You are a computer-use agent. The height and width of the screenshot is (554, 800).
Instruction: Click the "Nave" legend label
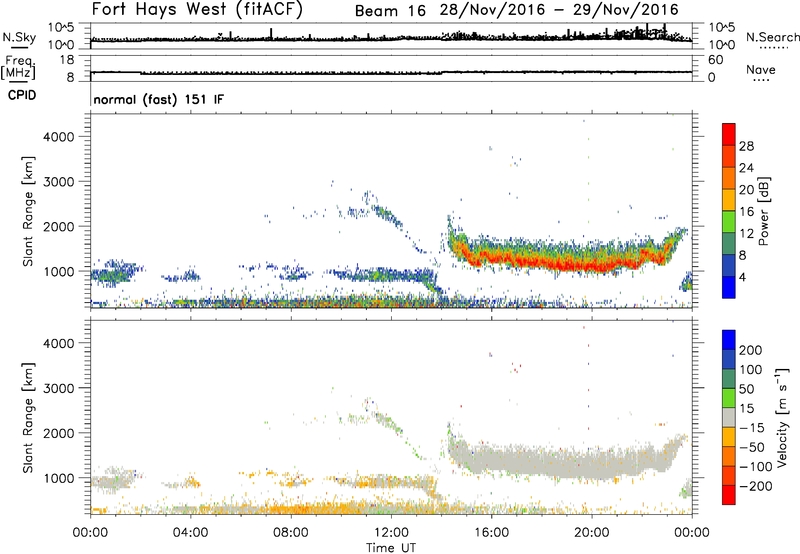[x=761, y=70]
